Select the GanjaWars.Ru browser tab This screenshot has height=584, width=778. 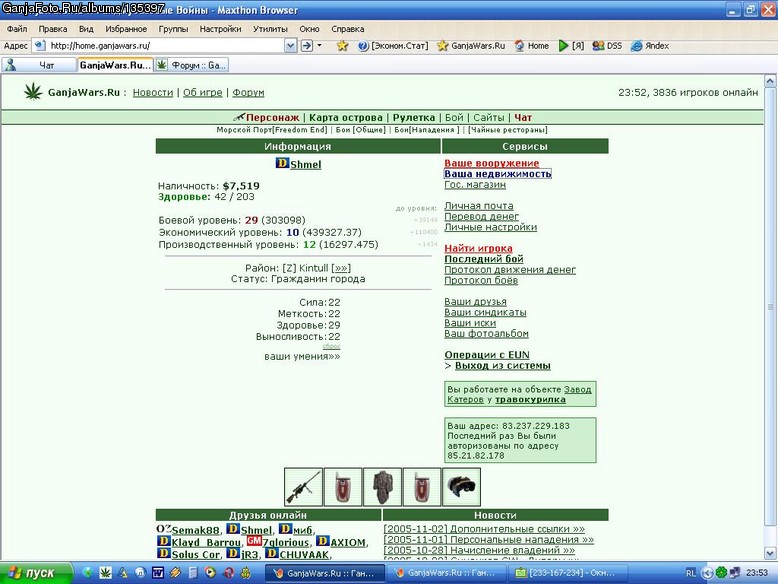pos(115,65)
